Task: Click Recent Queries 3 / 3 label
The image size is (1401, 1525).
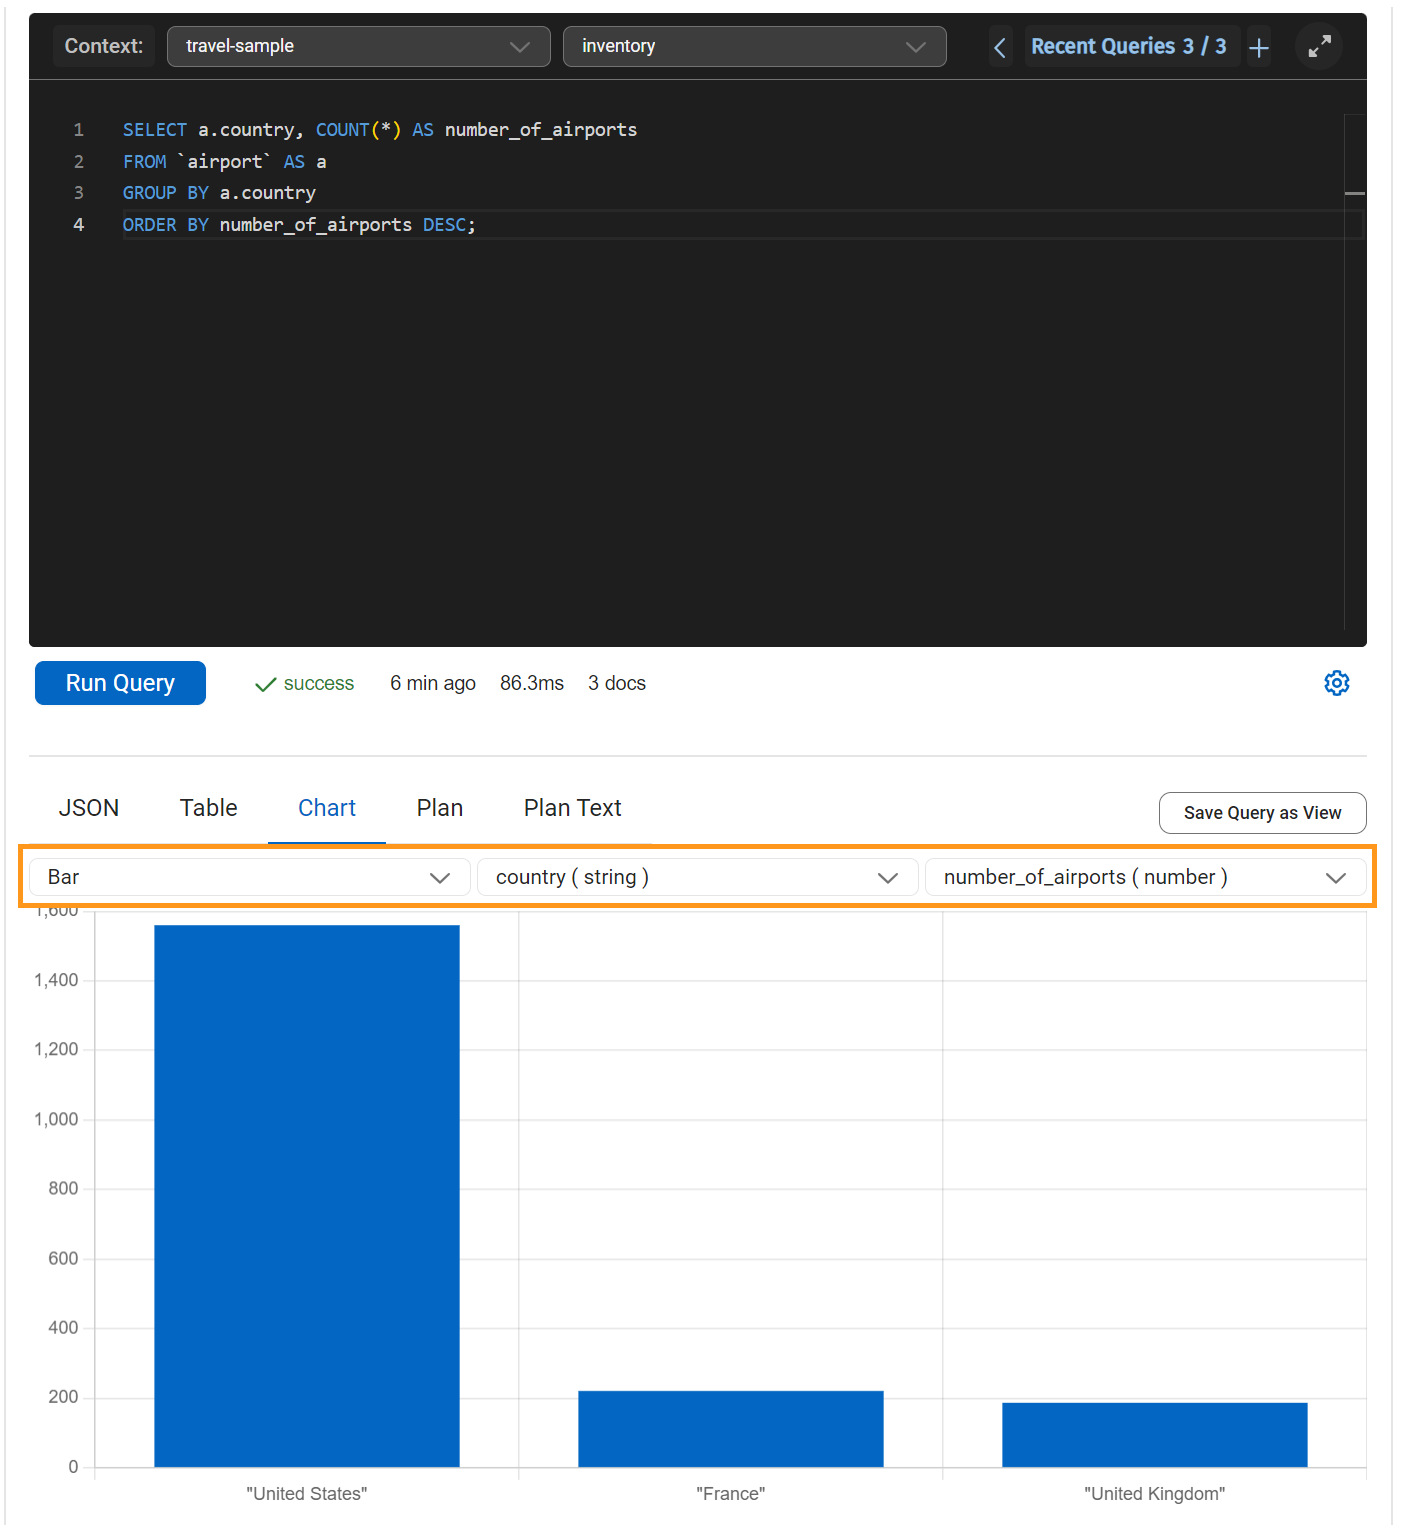Action: coord(1128,46)
